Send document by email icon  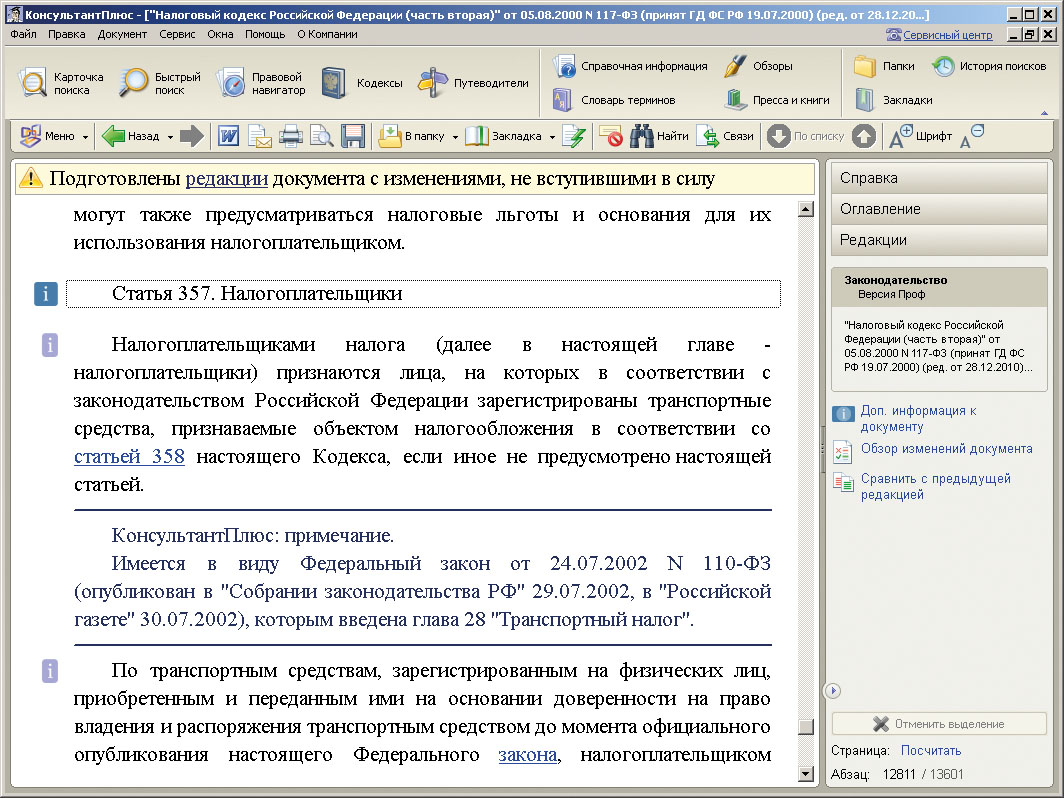coord(259,136)
